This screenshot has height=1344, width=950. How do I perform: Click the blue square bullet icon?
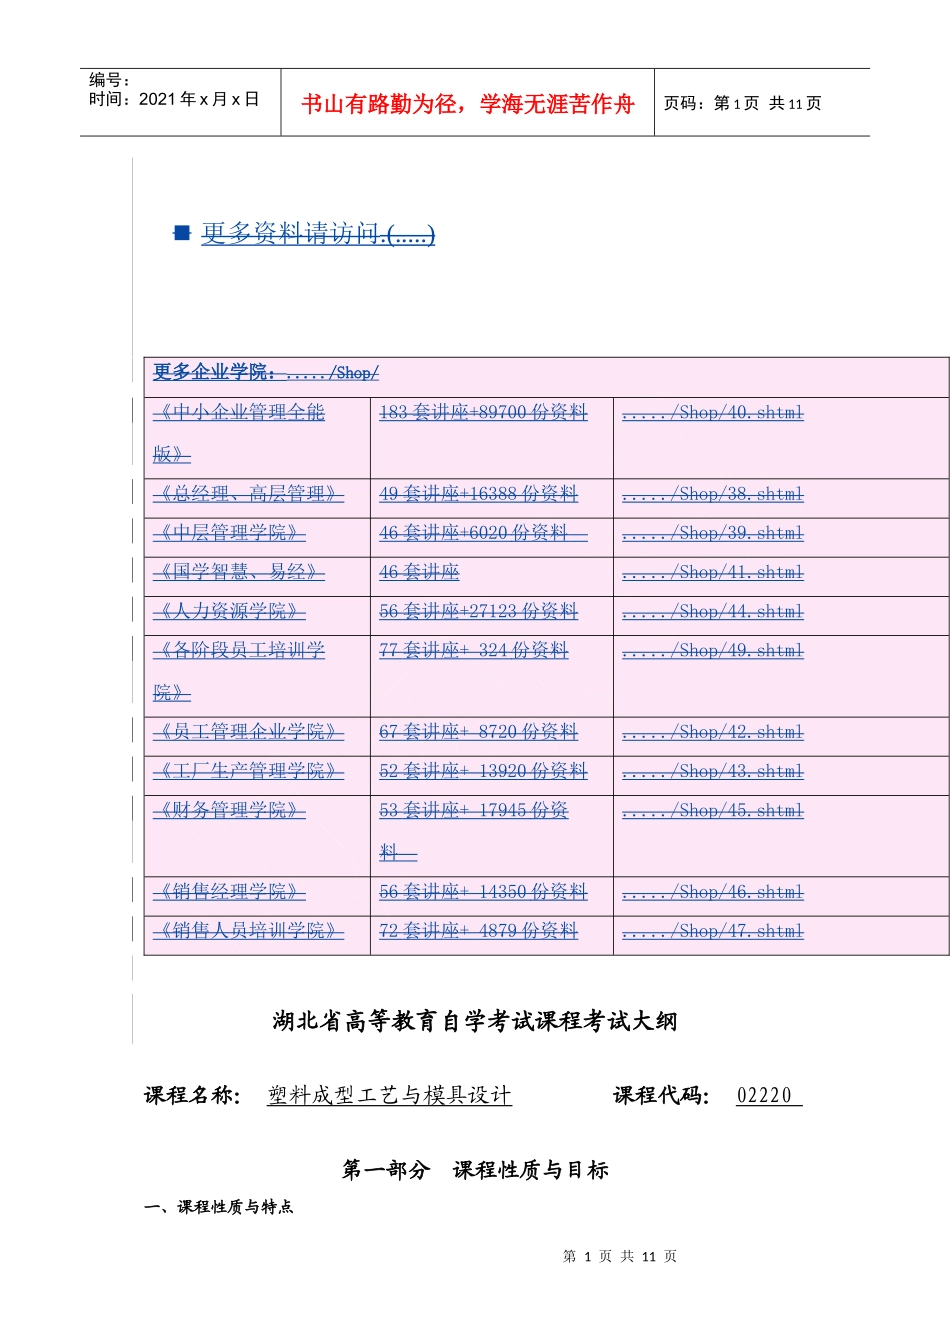tap(182, 233)
